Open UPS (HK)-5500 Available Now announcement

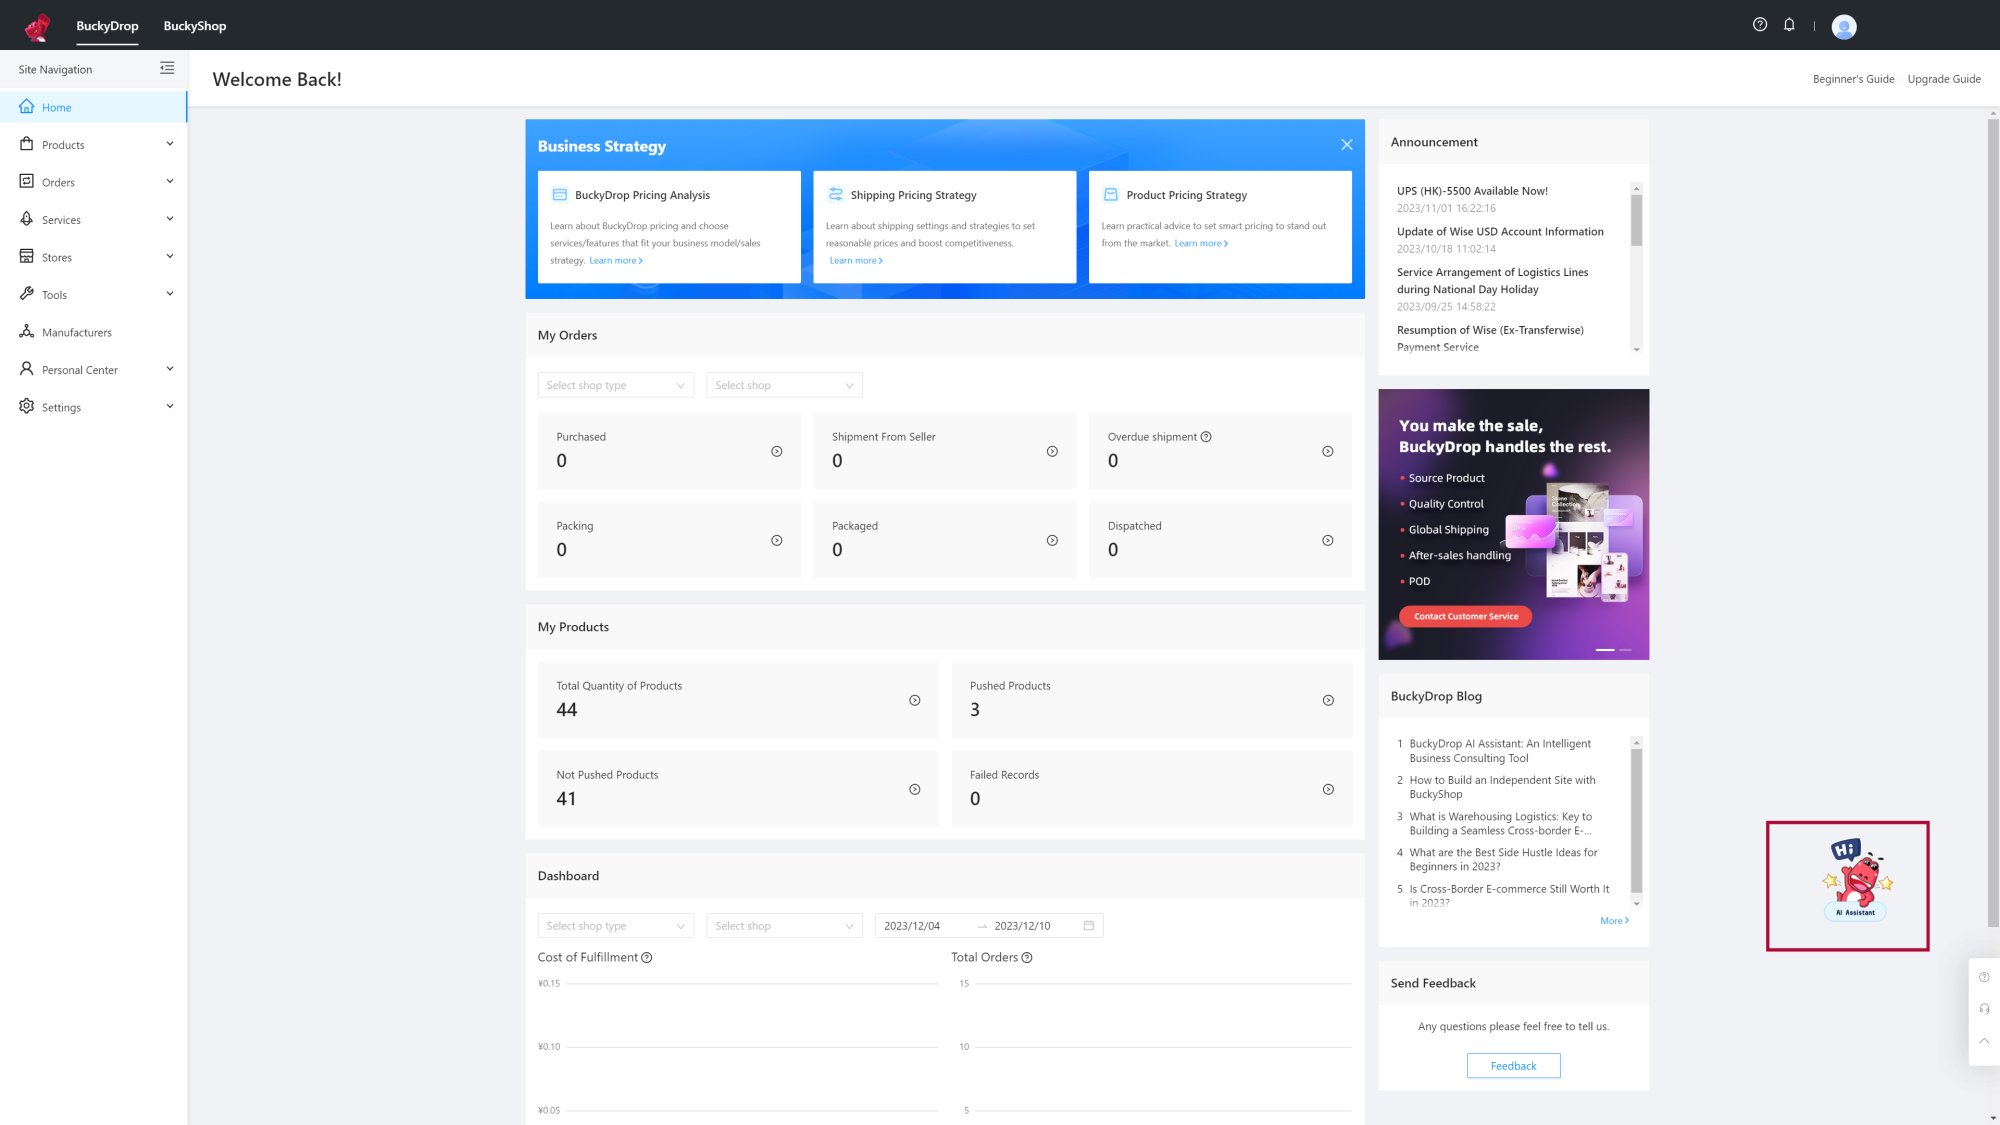pyautogui.click(x=1472, y=191)
